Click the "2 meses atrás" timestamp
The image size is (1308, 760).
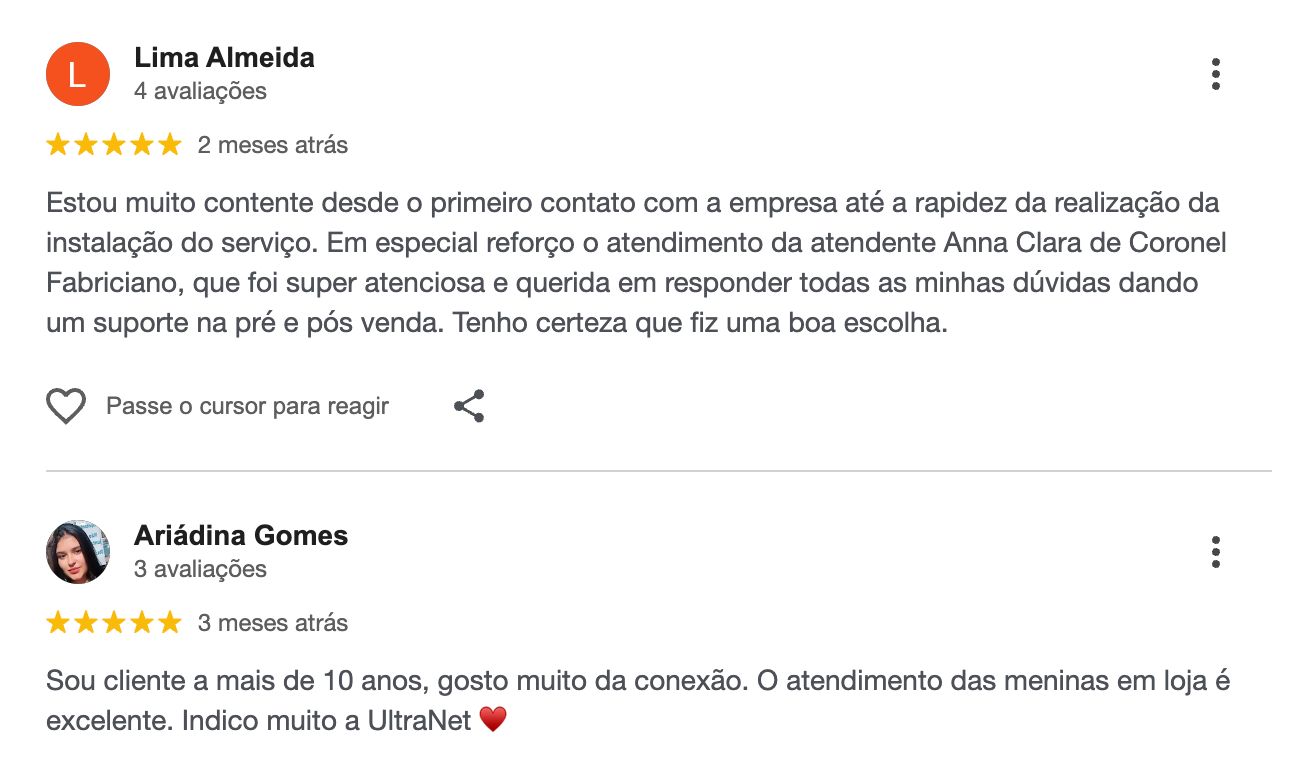point(273,145)
